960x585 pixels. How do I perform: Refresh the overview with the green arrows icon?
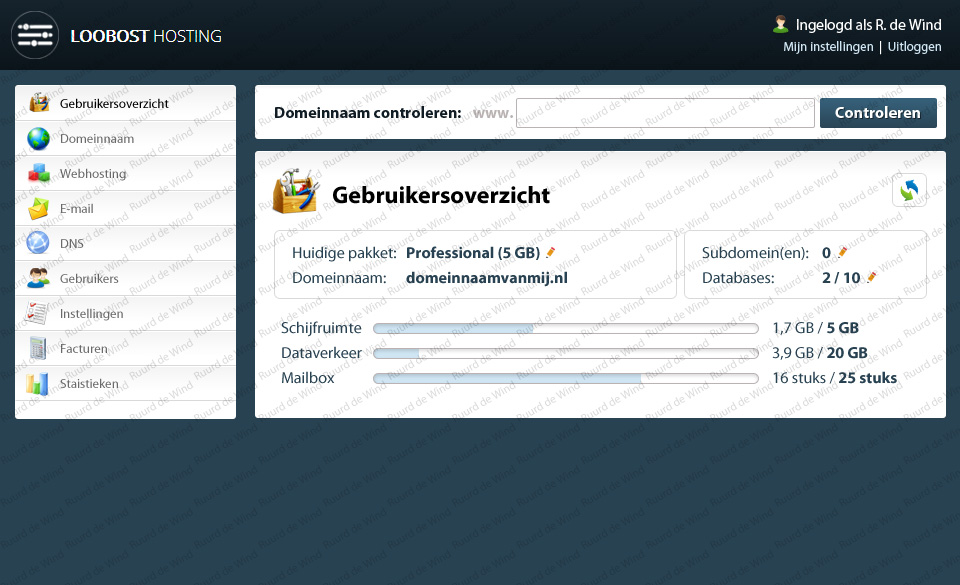point(909,190)
